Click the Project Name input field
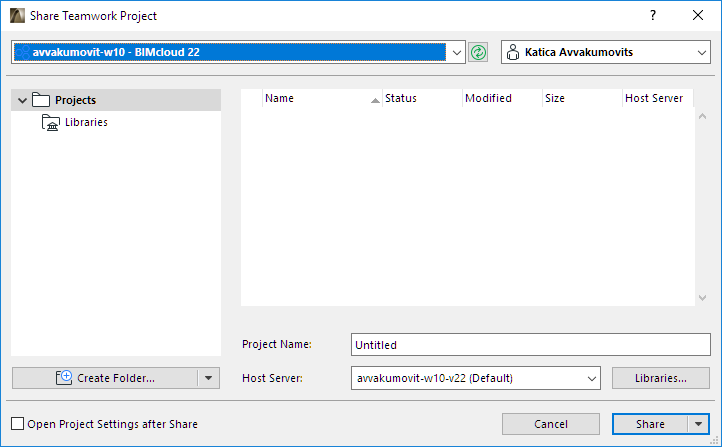Viewport: 722px width, 447px height. tap(530, 345)
